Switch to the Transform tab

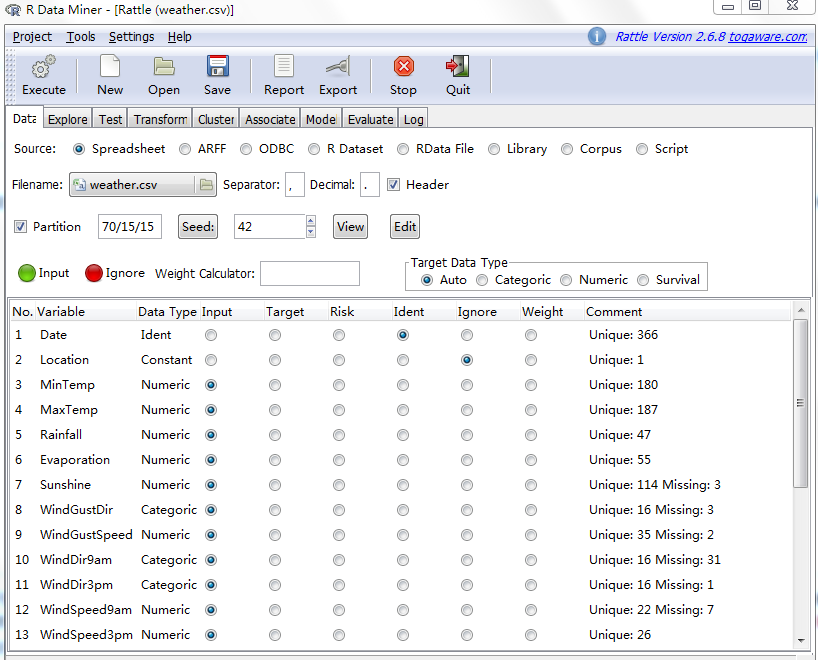(160, 119)
